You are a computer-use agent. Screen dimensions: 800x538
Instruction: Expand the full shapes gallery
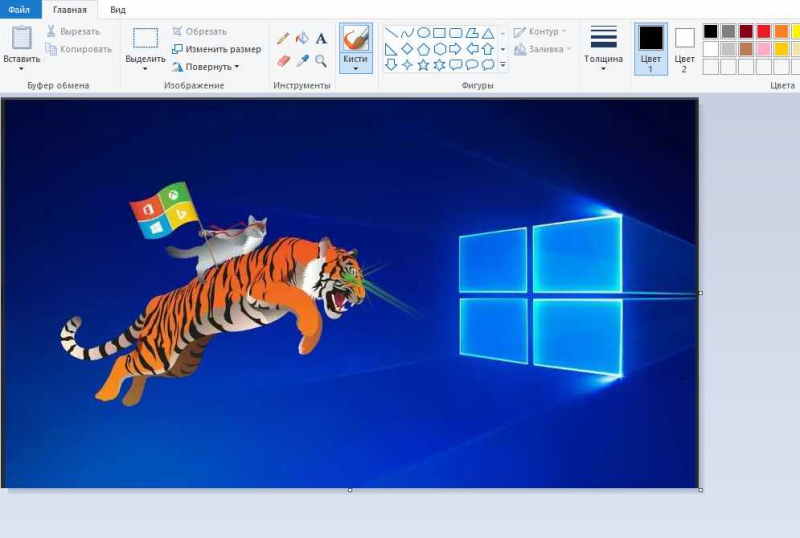pos(503,65)
